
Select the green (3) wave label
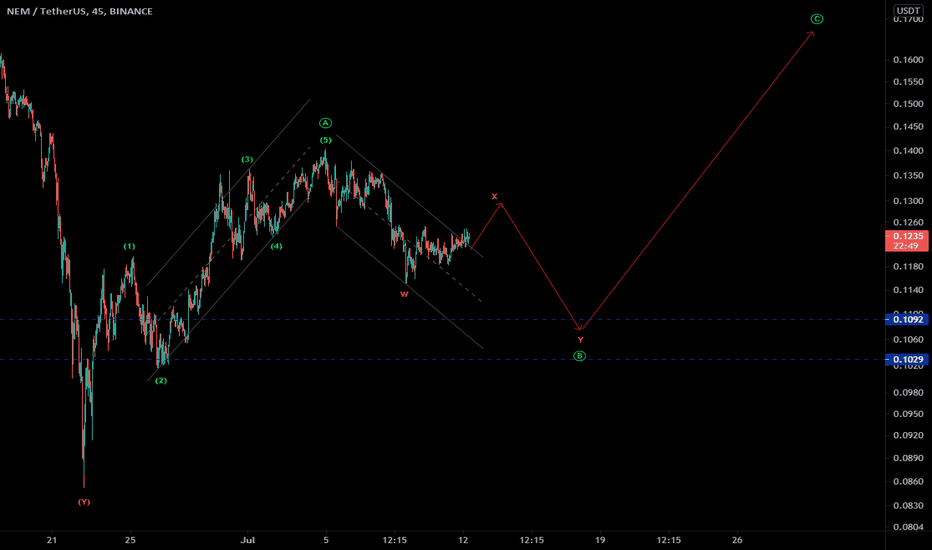click(247, 159)
